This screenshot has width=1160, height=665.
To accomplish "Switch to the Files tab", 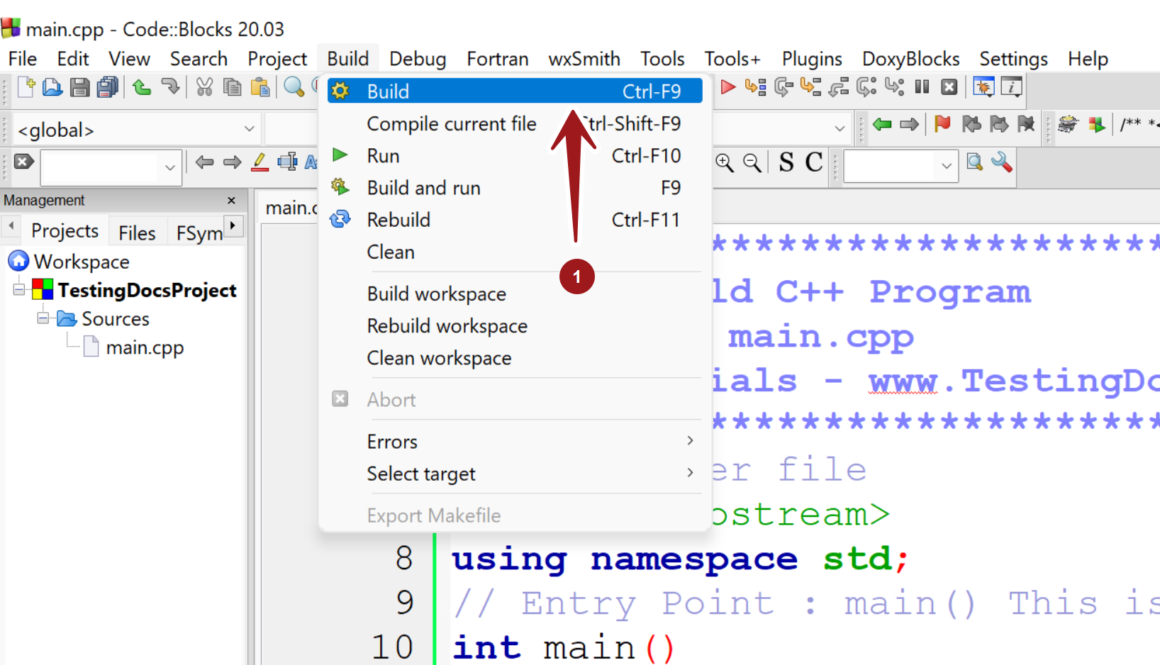I will tap(137, 232).
